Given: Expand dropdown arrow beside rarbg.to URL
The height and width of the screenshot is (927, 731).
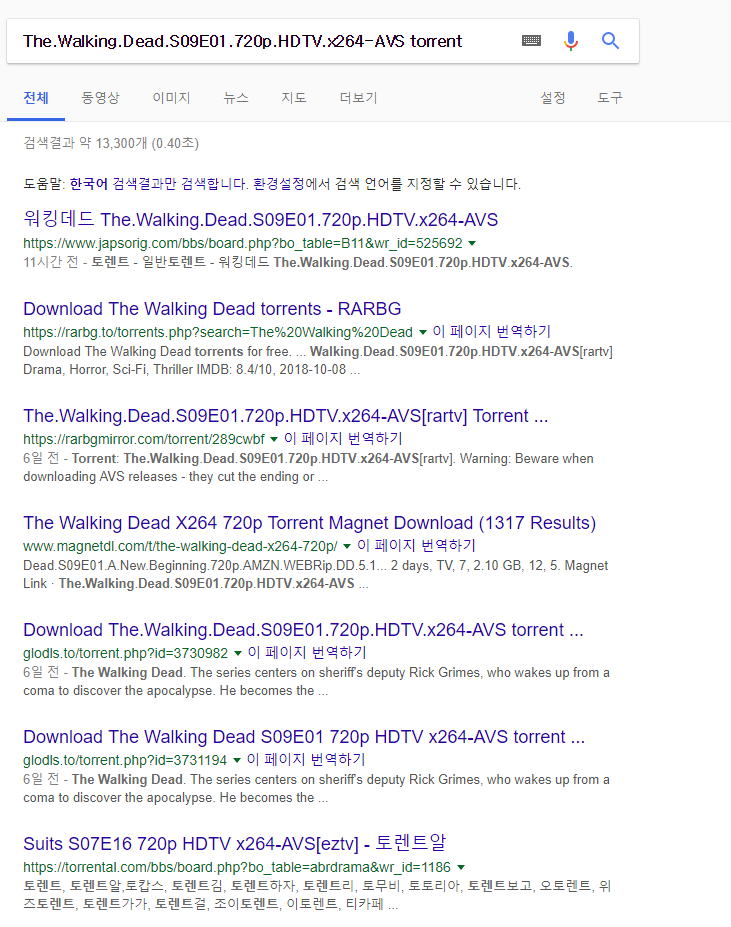Looking at the screenshot, I should (422, 332).
